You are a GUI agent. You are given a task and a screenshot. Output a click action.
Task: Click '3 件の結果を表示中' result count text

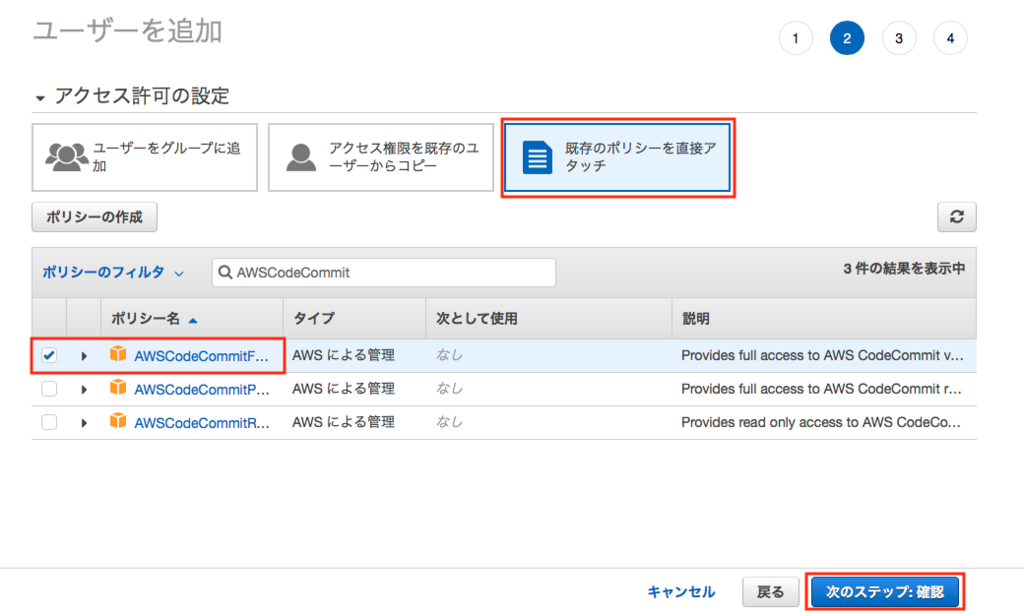point(904,268)
